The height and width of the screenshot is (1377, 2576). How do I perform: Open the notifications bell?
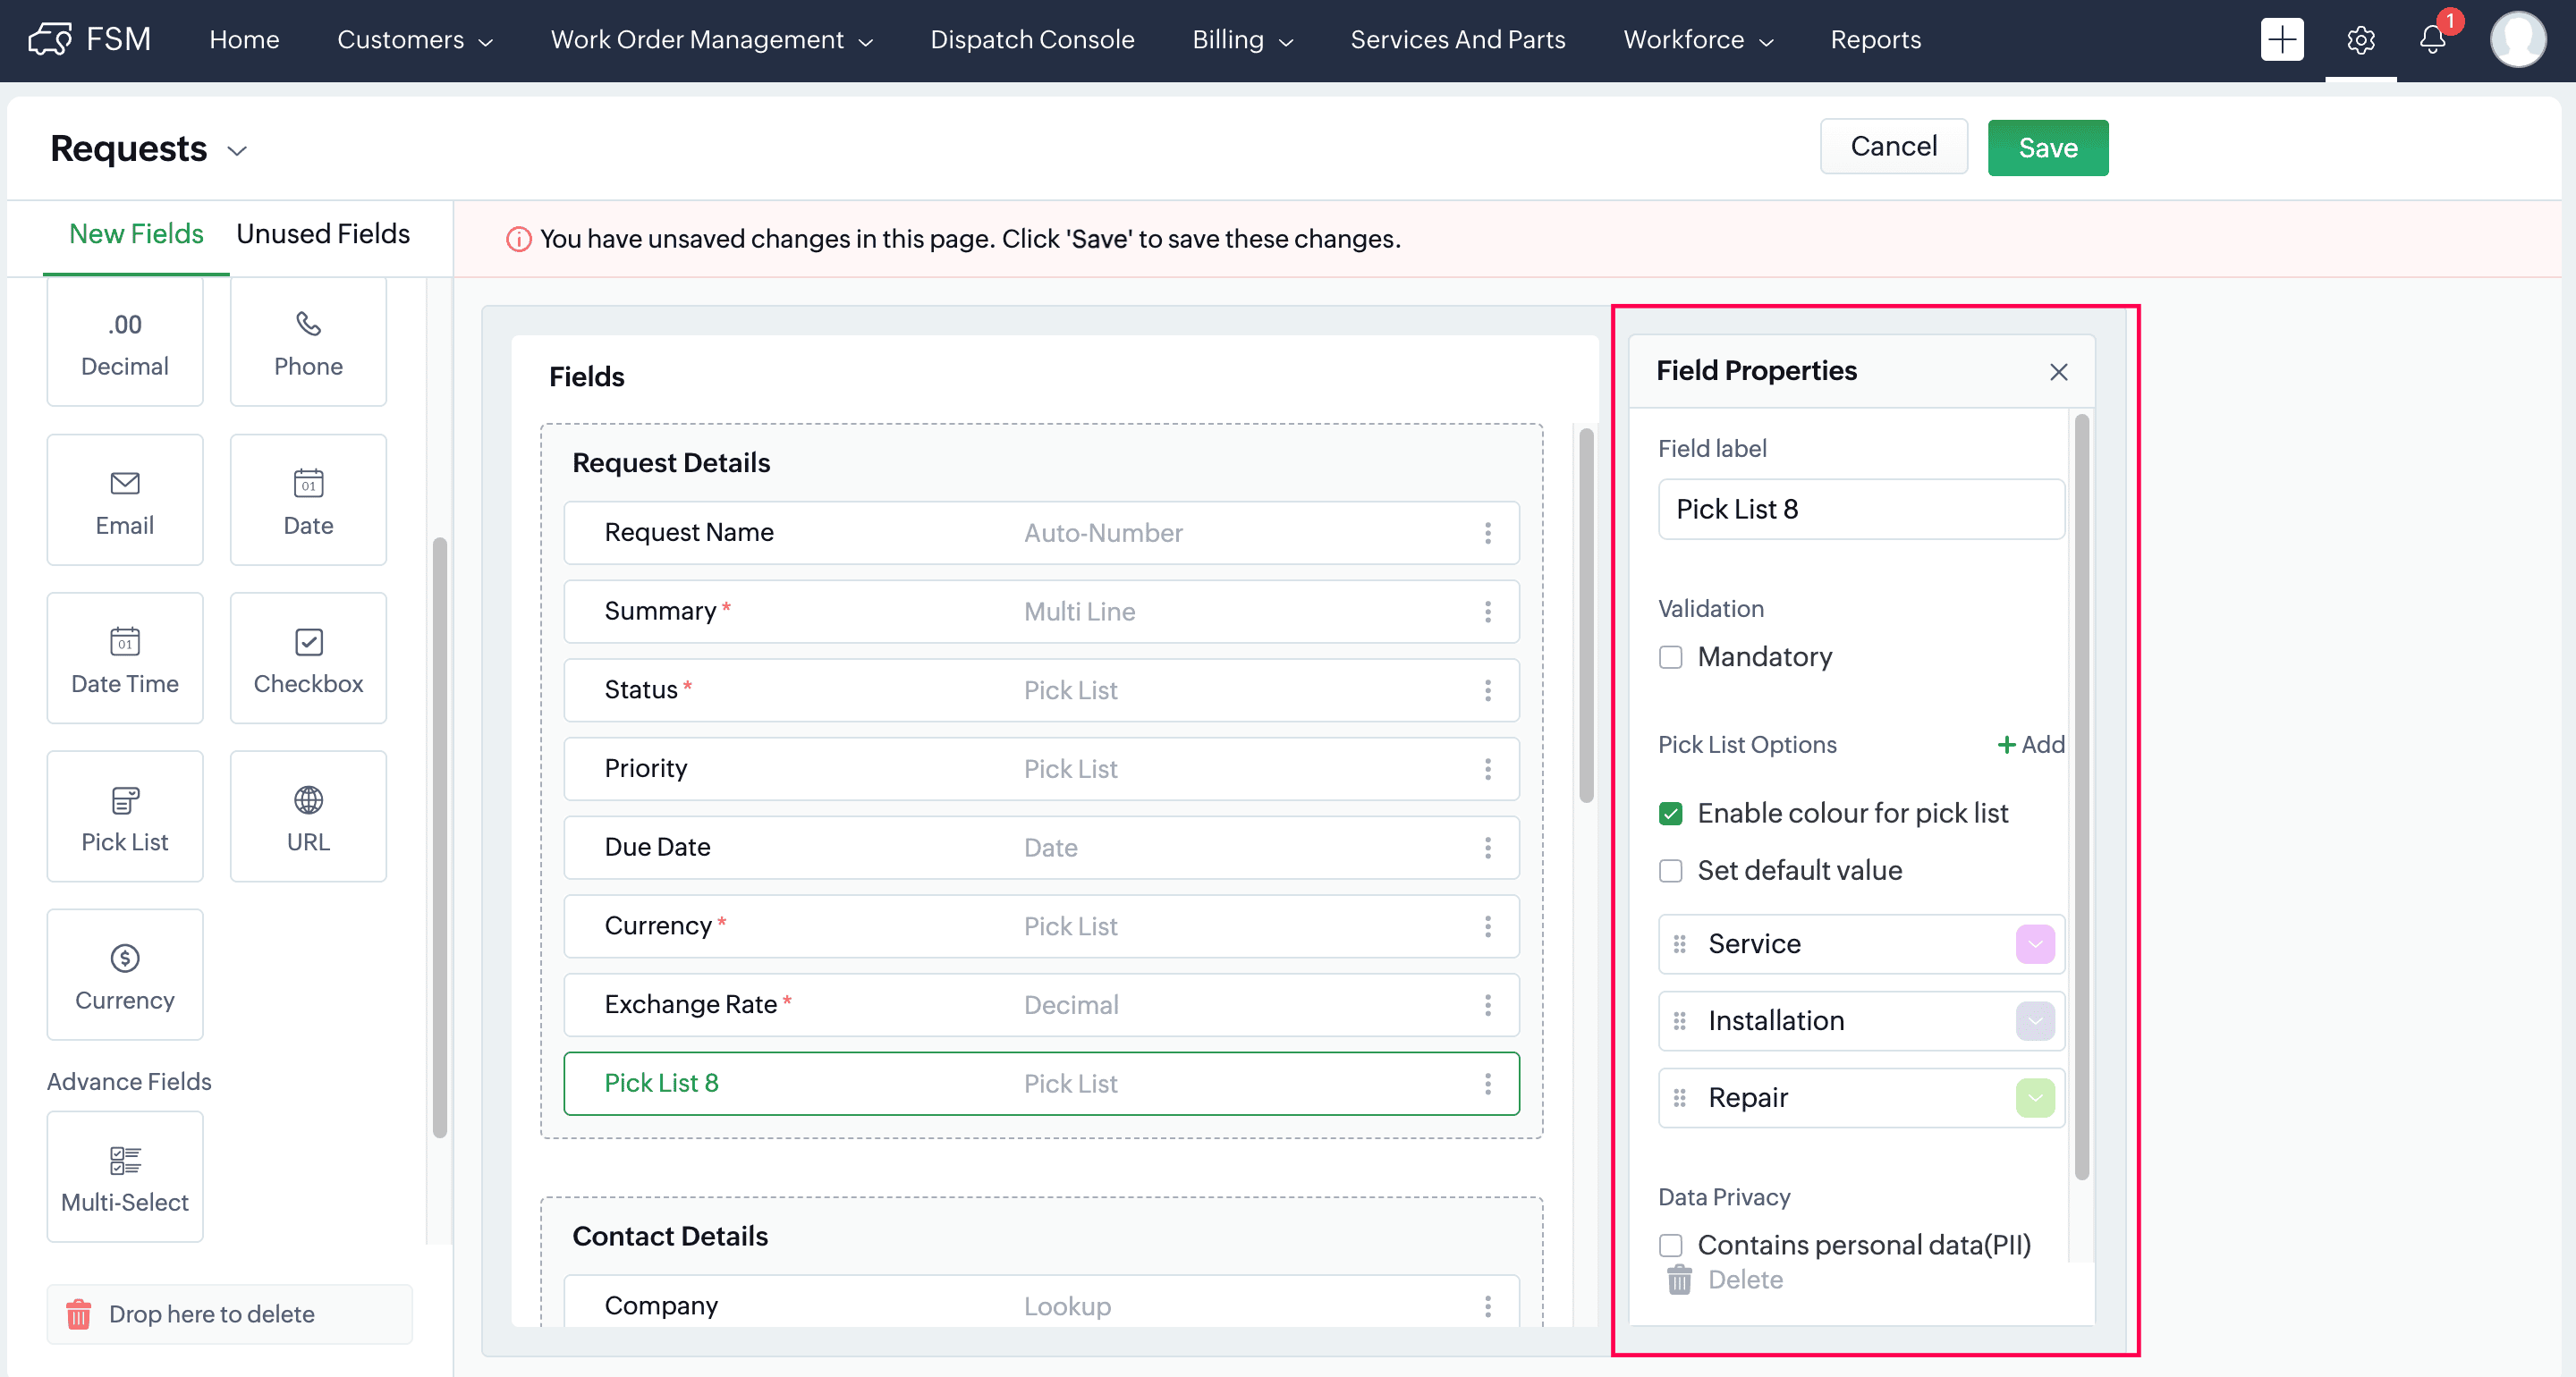tap(2432, 40)
